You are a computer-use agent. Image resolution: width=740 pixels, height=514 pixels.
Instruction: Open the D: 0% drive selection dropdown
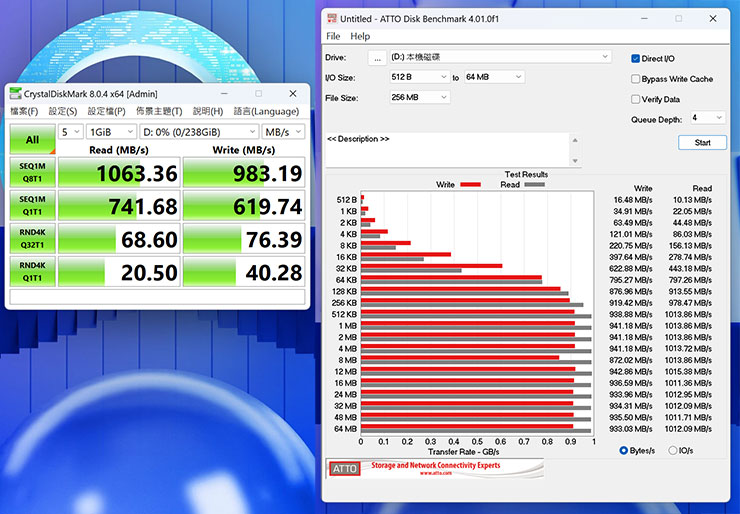(x=199, y=132)
